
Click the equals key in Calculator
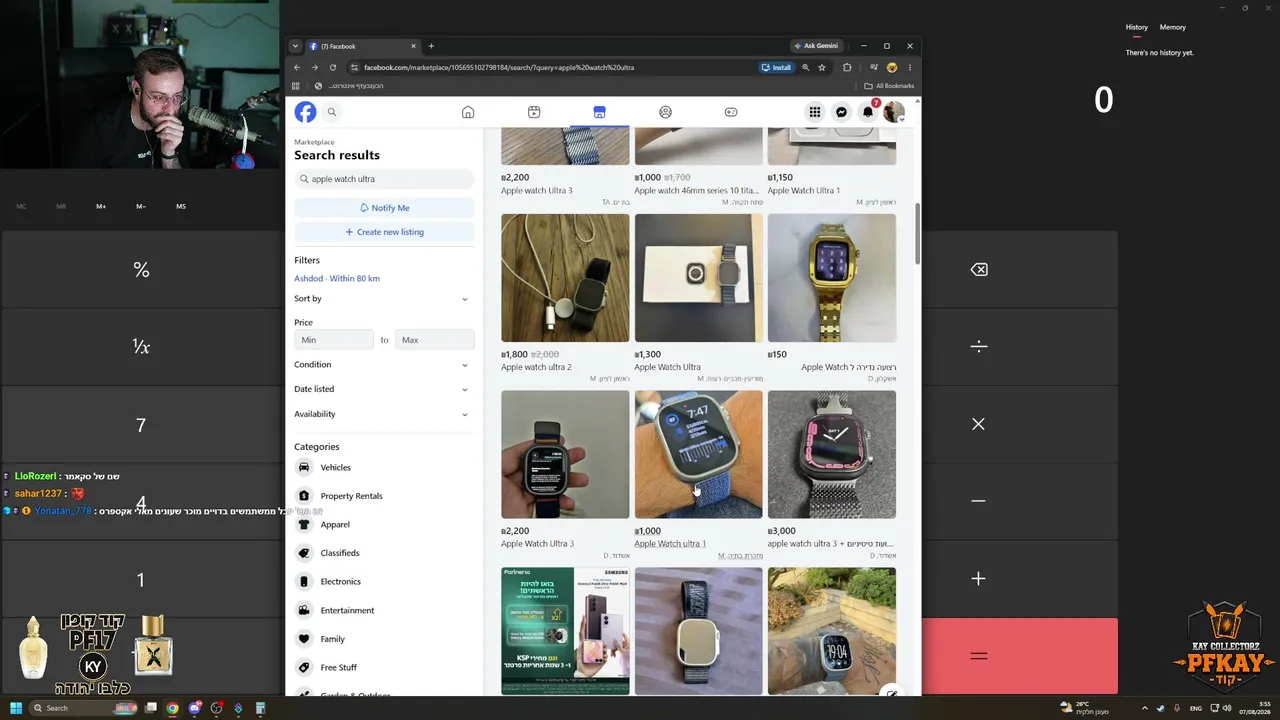(979, 656)
